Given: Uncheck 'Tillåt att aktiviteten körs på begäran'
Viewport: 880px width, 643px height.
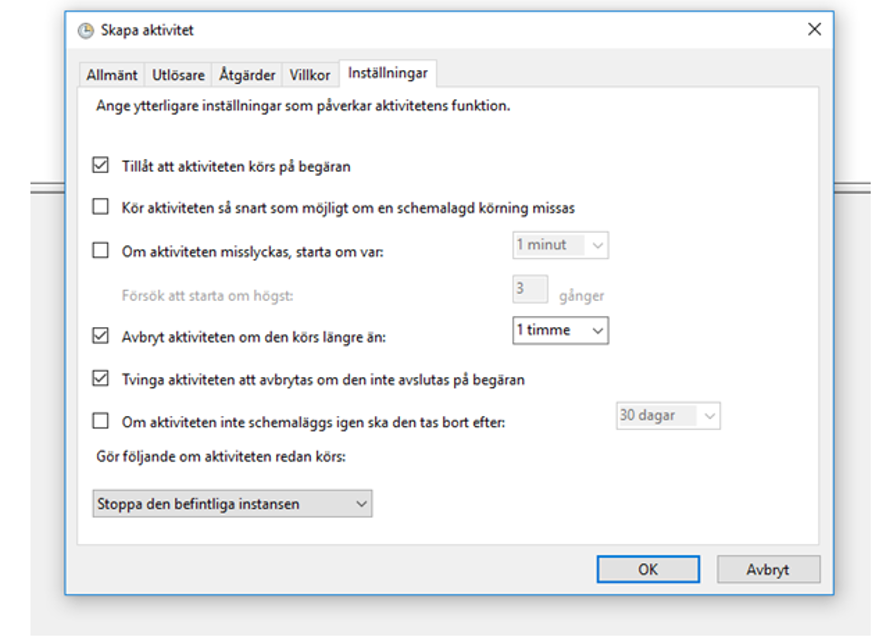Looking at the screenshot, I should point(100,166).
